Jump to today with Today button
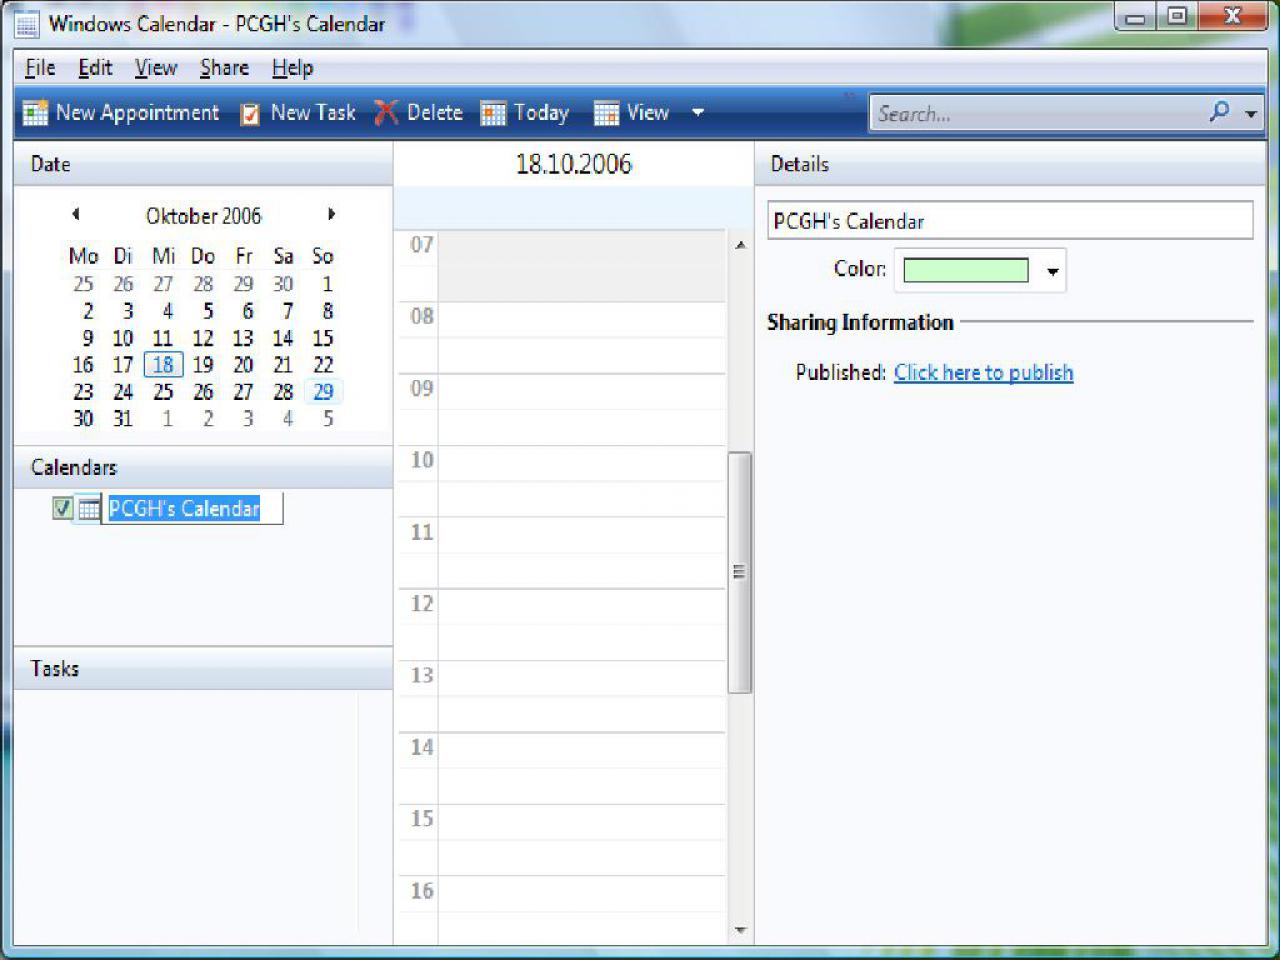This screenshot has height=960, width=1280. click(525, 113)
